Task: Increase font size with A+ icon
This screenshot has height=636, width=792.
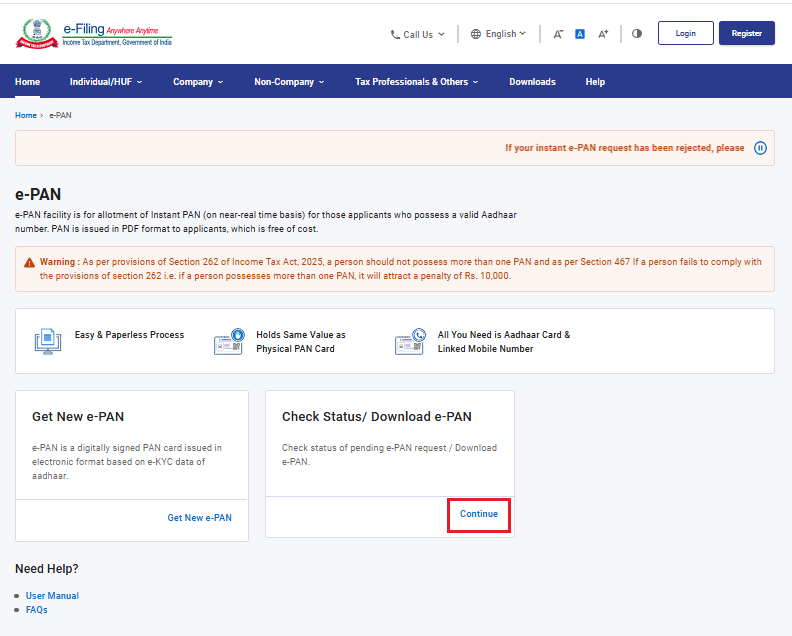Action: 603,34
